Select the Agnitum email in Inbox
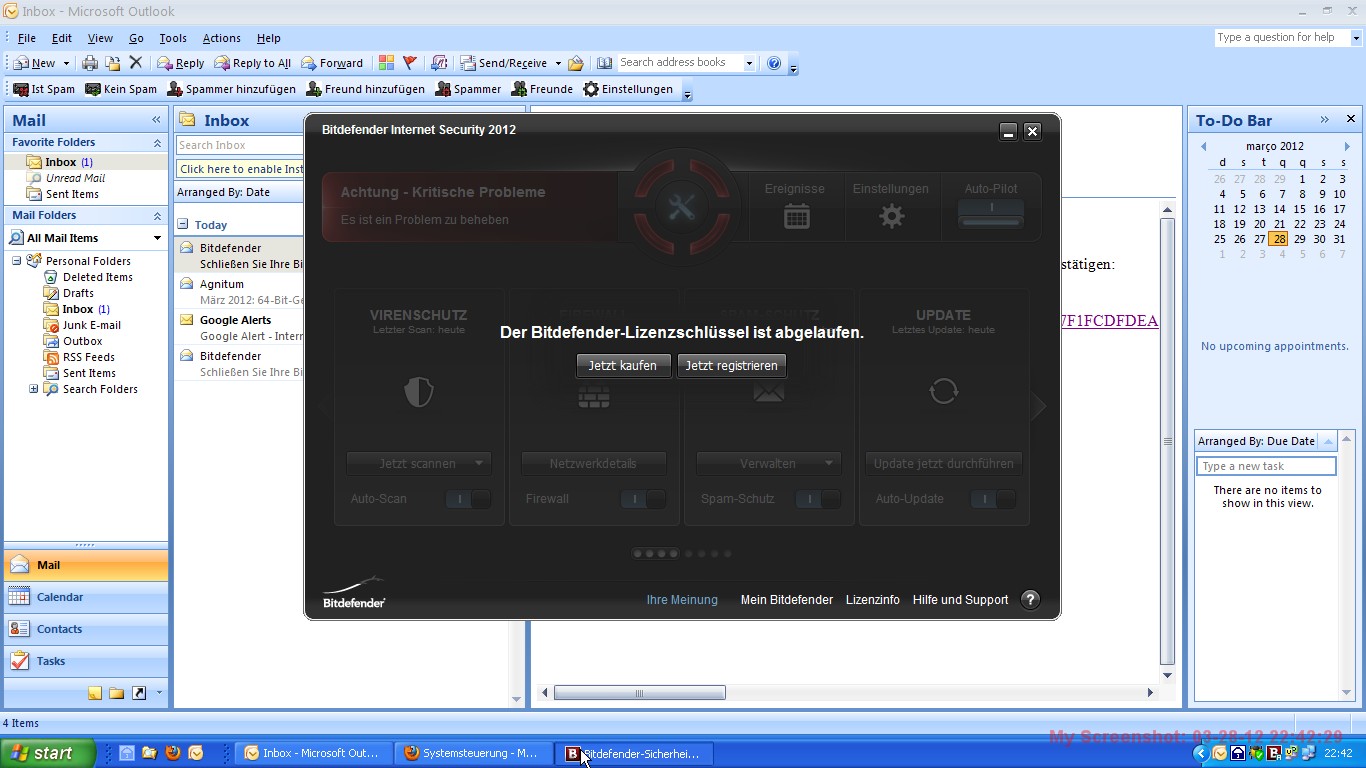This screenshot has height=768, width=1366. [x=240, y=292]
